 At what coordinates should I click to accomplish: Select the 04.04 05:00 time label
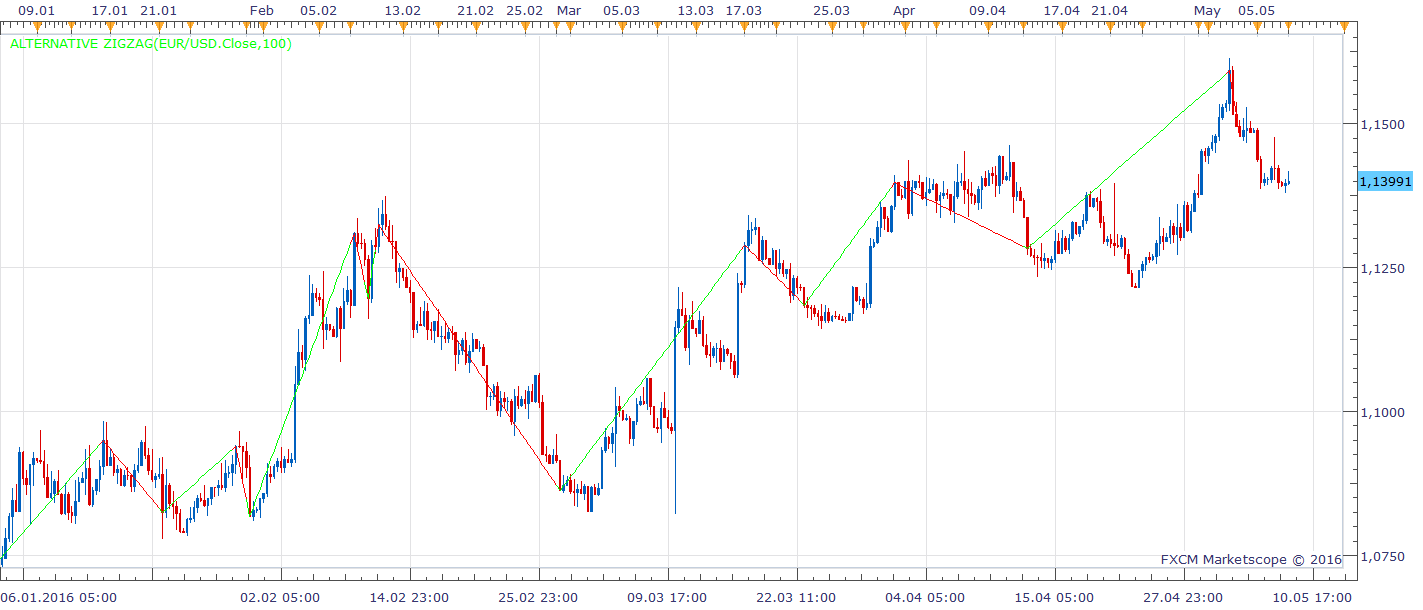[926, 597]
